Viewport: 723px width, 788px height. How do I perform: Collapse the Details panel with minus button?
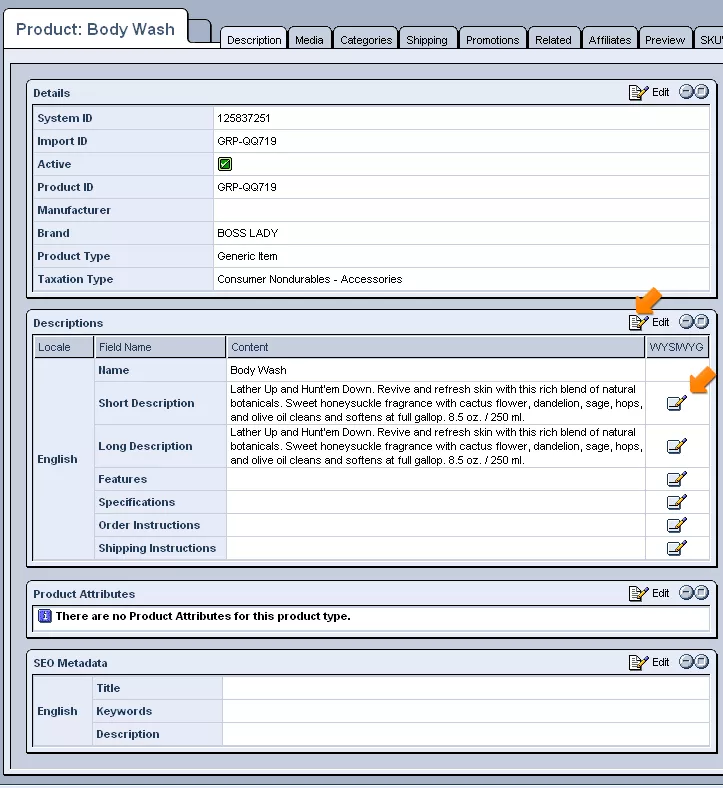click(x=686, y=92)
